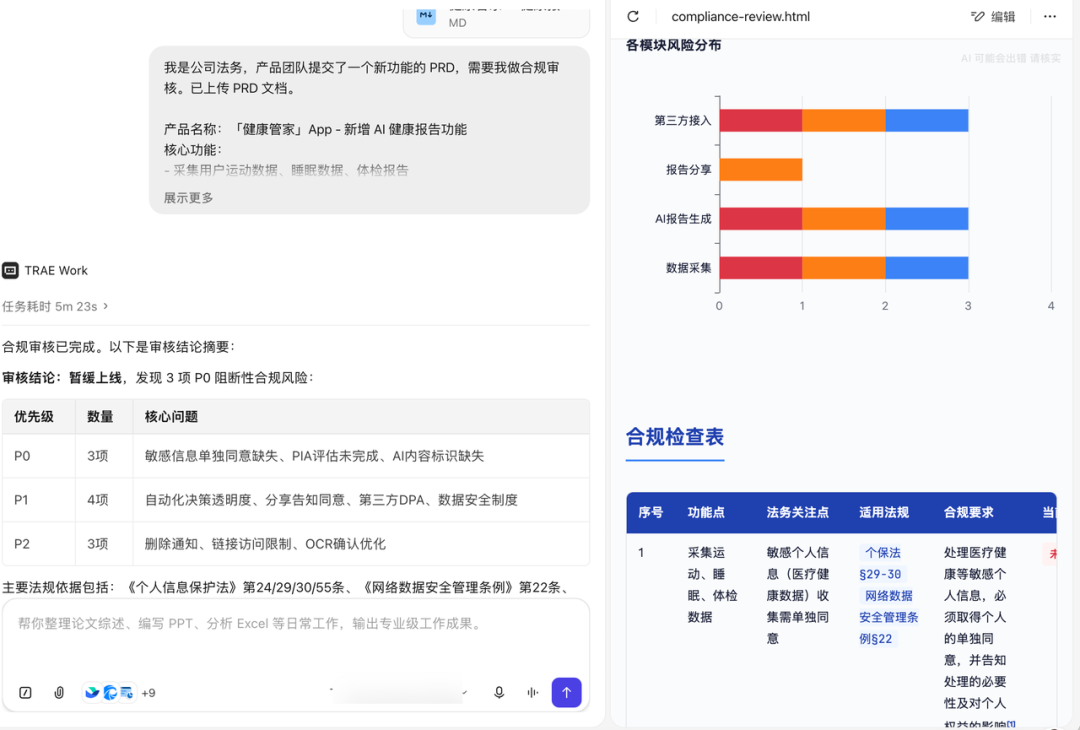Expand the 任务耗时 5m 23s details

click(x=55, y=306)
